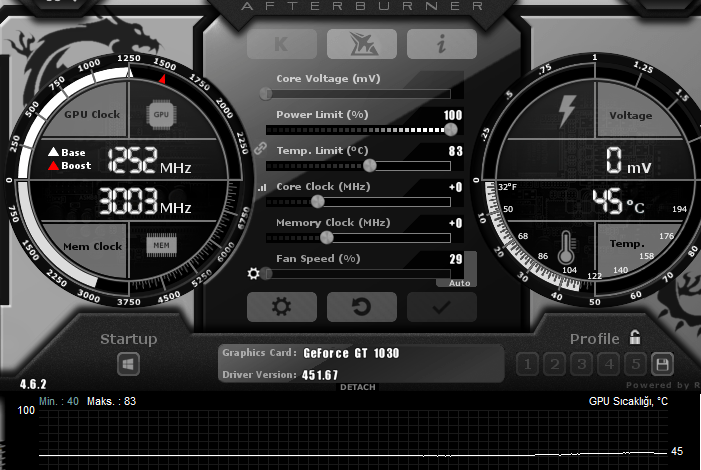Launch the OC Scanner jet icon button
This screenshot has height=470, width=701.
pyautogui.click(x=362, y=44)
